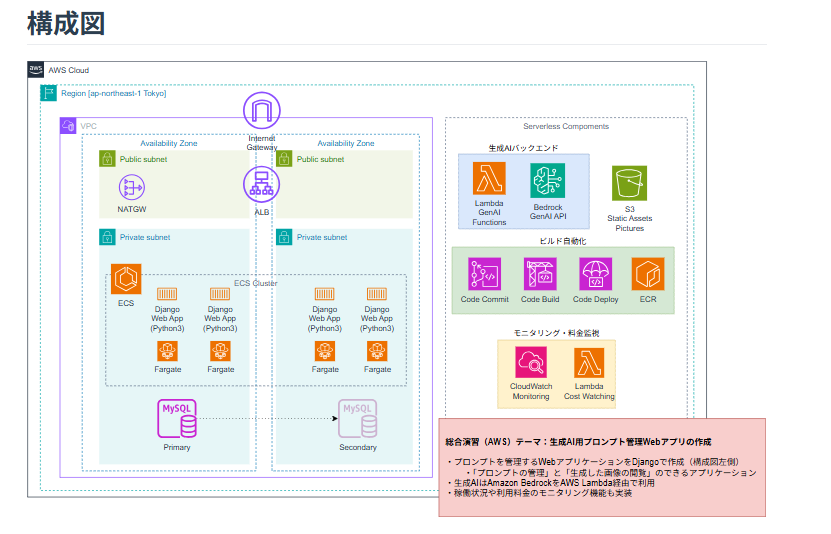Click the Code Build icon
The width and height of the screenshot is (831, 534).
pyautogui.click(x=540, y=274)
